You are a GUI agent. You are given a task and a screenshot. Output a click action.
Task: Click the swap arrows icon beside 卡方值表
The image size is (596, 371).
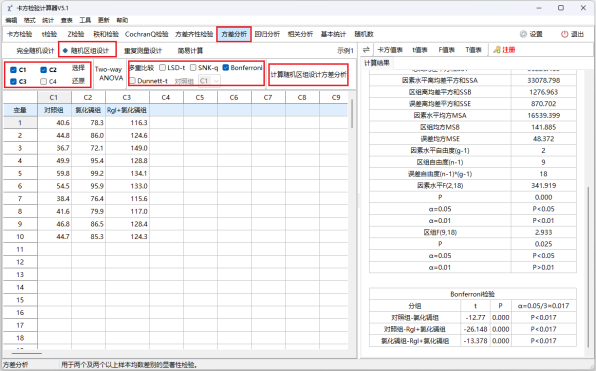pos(366,50)
